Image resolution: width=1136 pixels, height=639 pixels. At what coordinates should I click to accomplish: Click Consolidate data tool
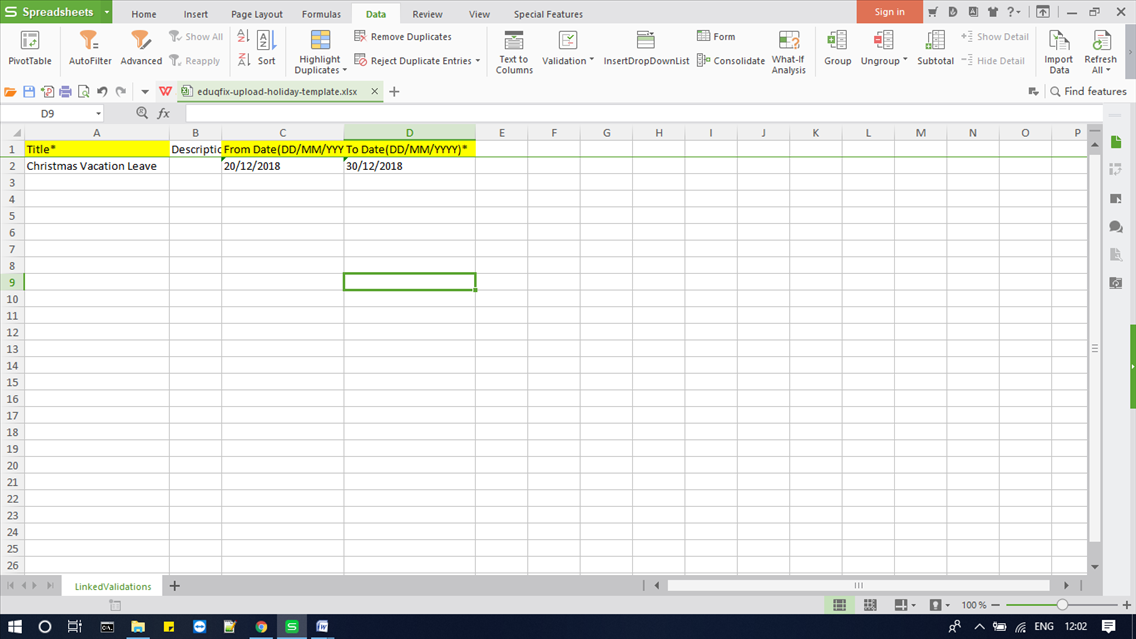coord(731,60)
